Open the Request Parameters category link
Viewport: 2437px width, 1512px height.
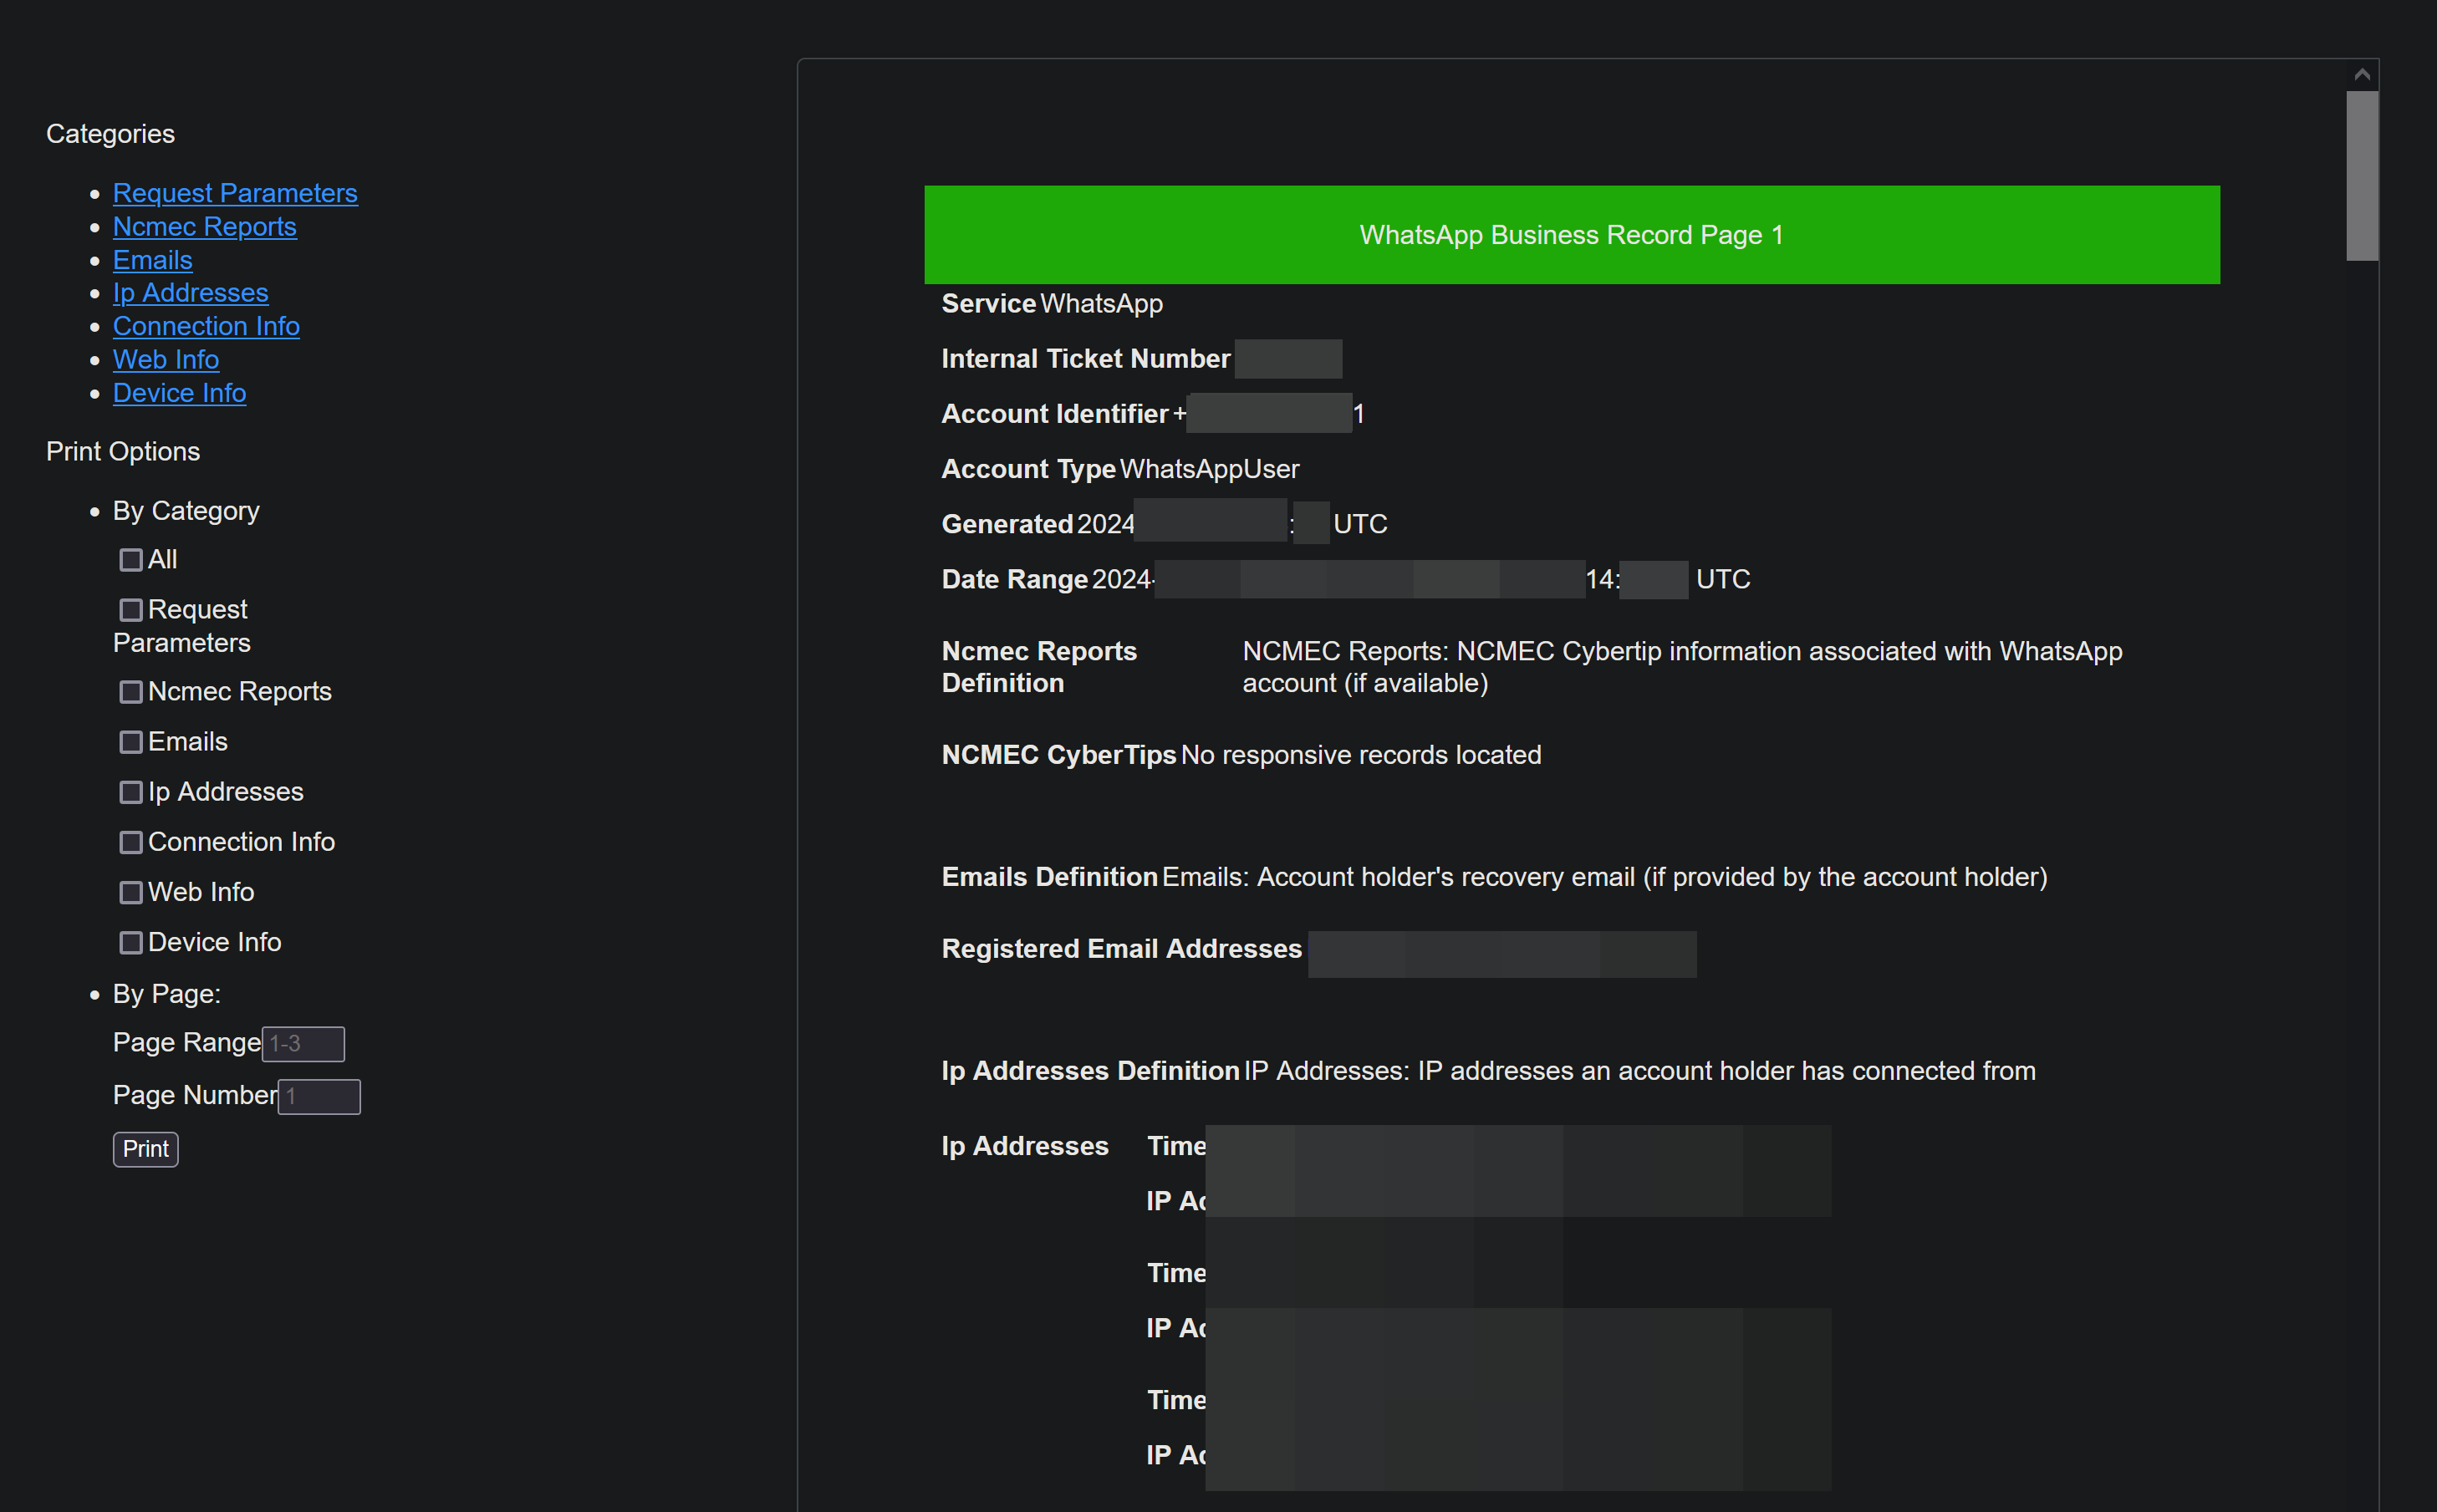click(235, 193)
